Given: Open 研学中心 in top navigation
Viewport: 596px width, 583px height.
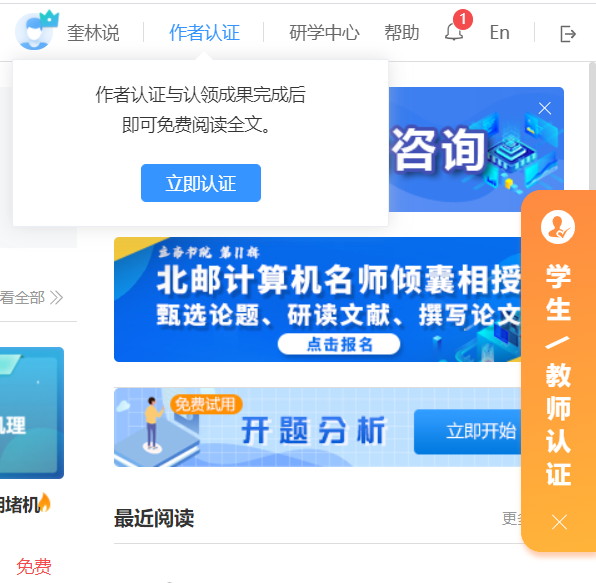Looking at the screenshot, I should click(x=324, y=33).
